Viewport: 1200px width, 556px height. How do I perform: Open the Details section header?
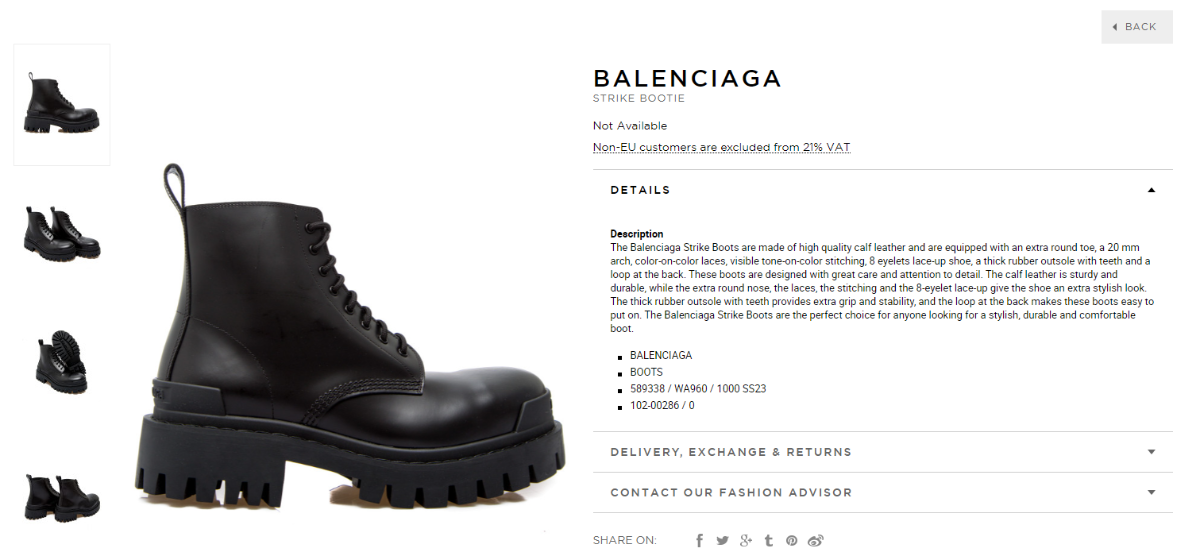(x=883, y=190)
